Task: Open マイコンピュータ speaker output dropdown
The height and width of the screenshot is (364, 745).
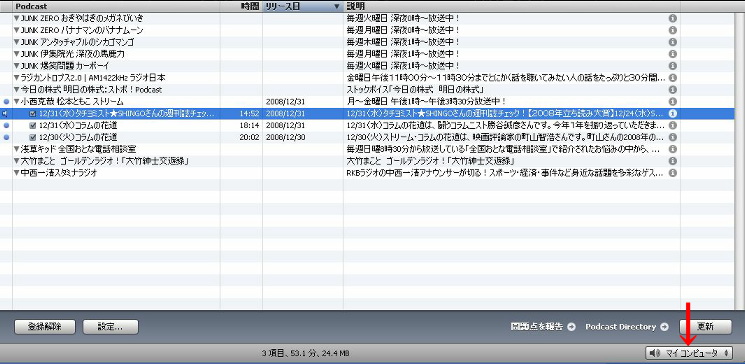Action: click(x=689, y=353)
